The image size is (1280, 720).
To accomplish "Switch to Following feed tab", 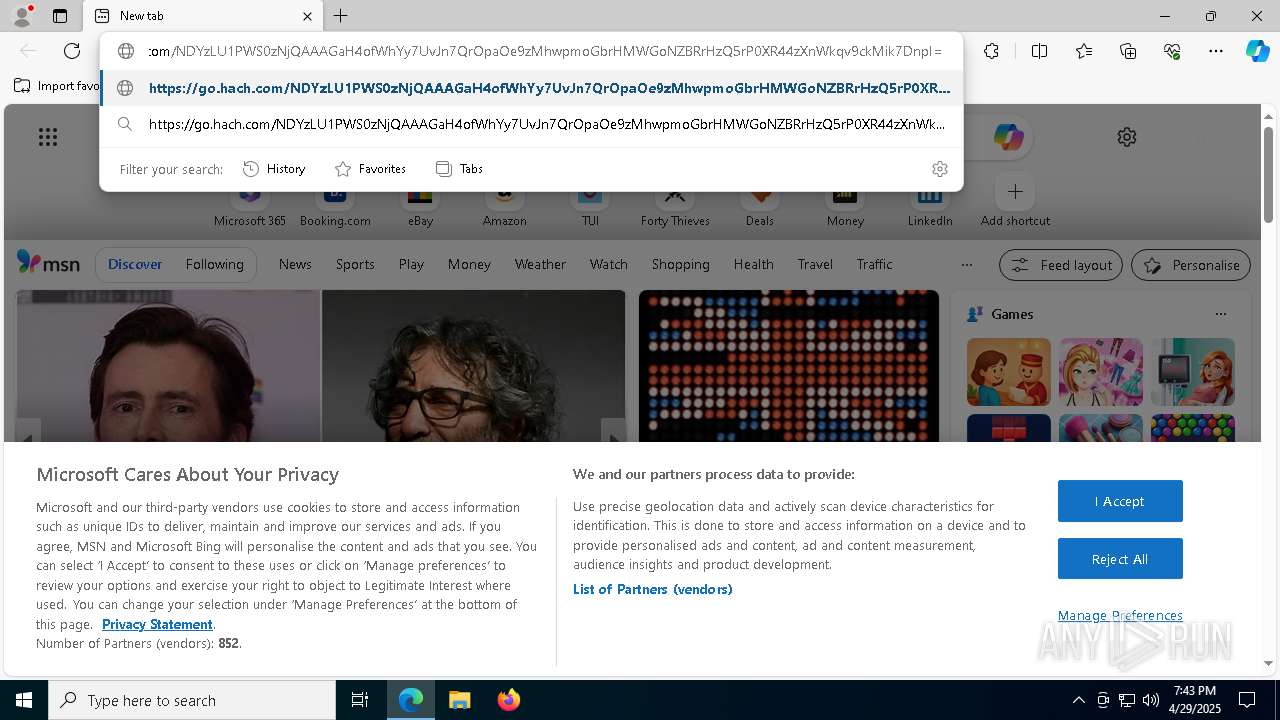I will pos(214,264).
